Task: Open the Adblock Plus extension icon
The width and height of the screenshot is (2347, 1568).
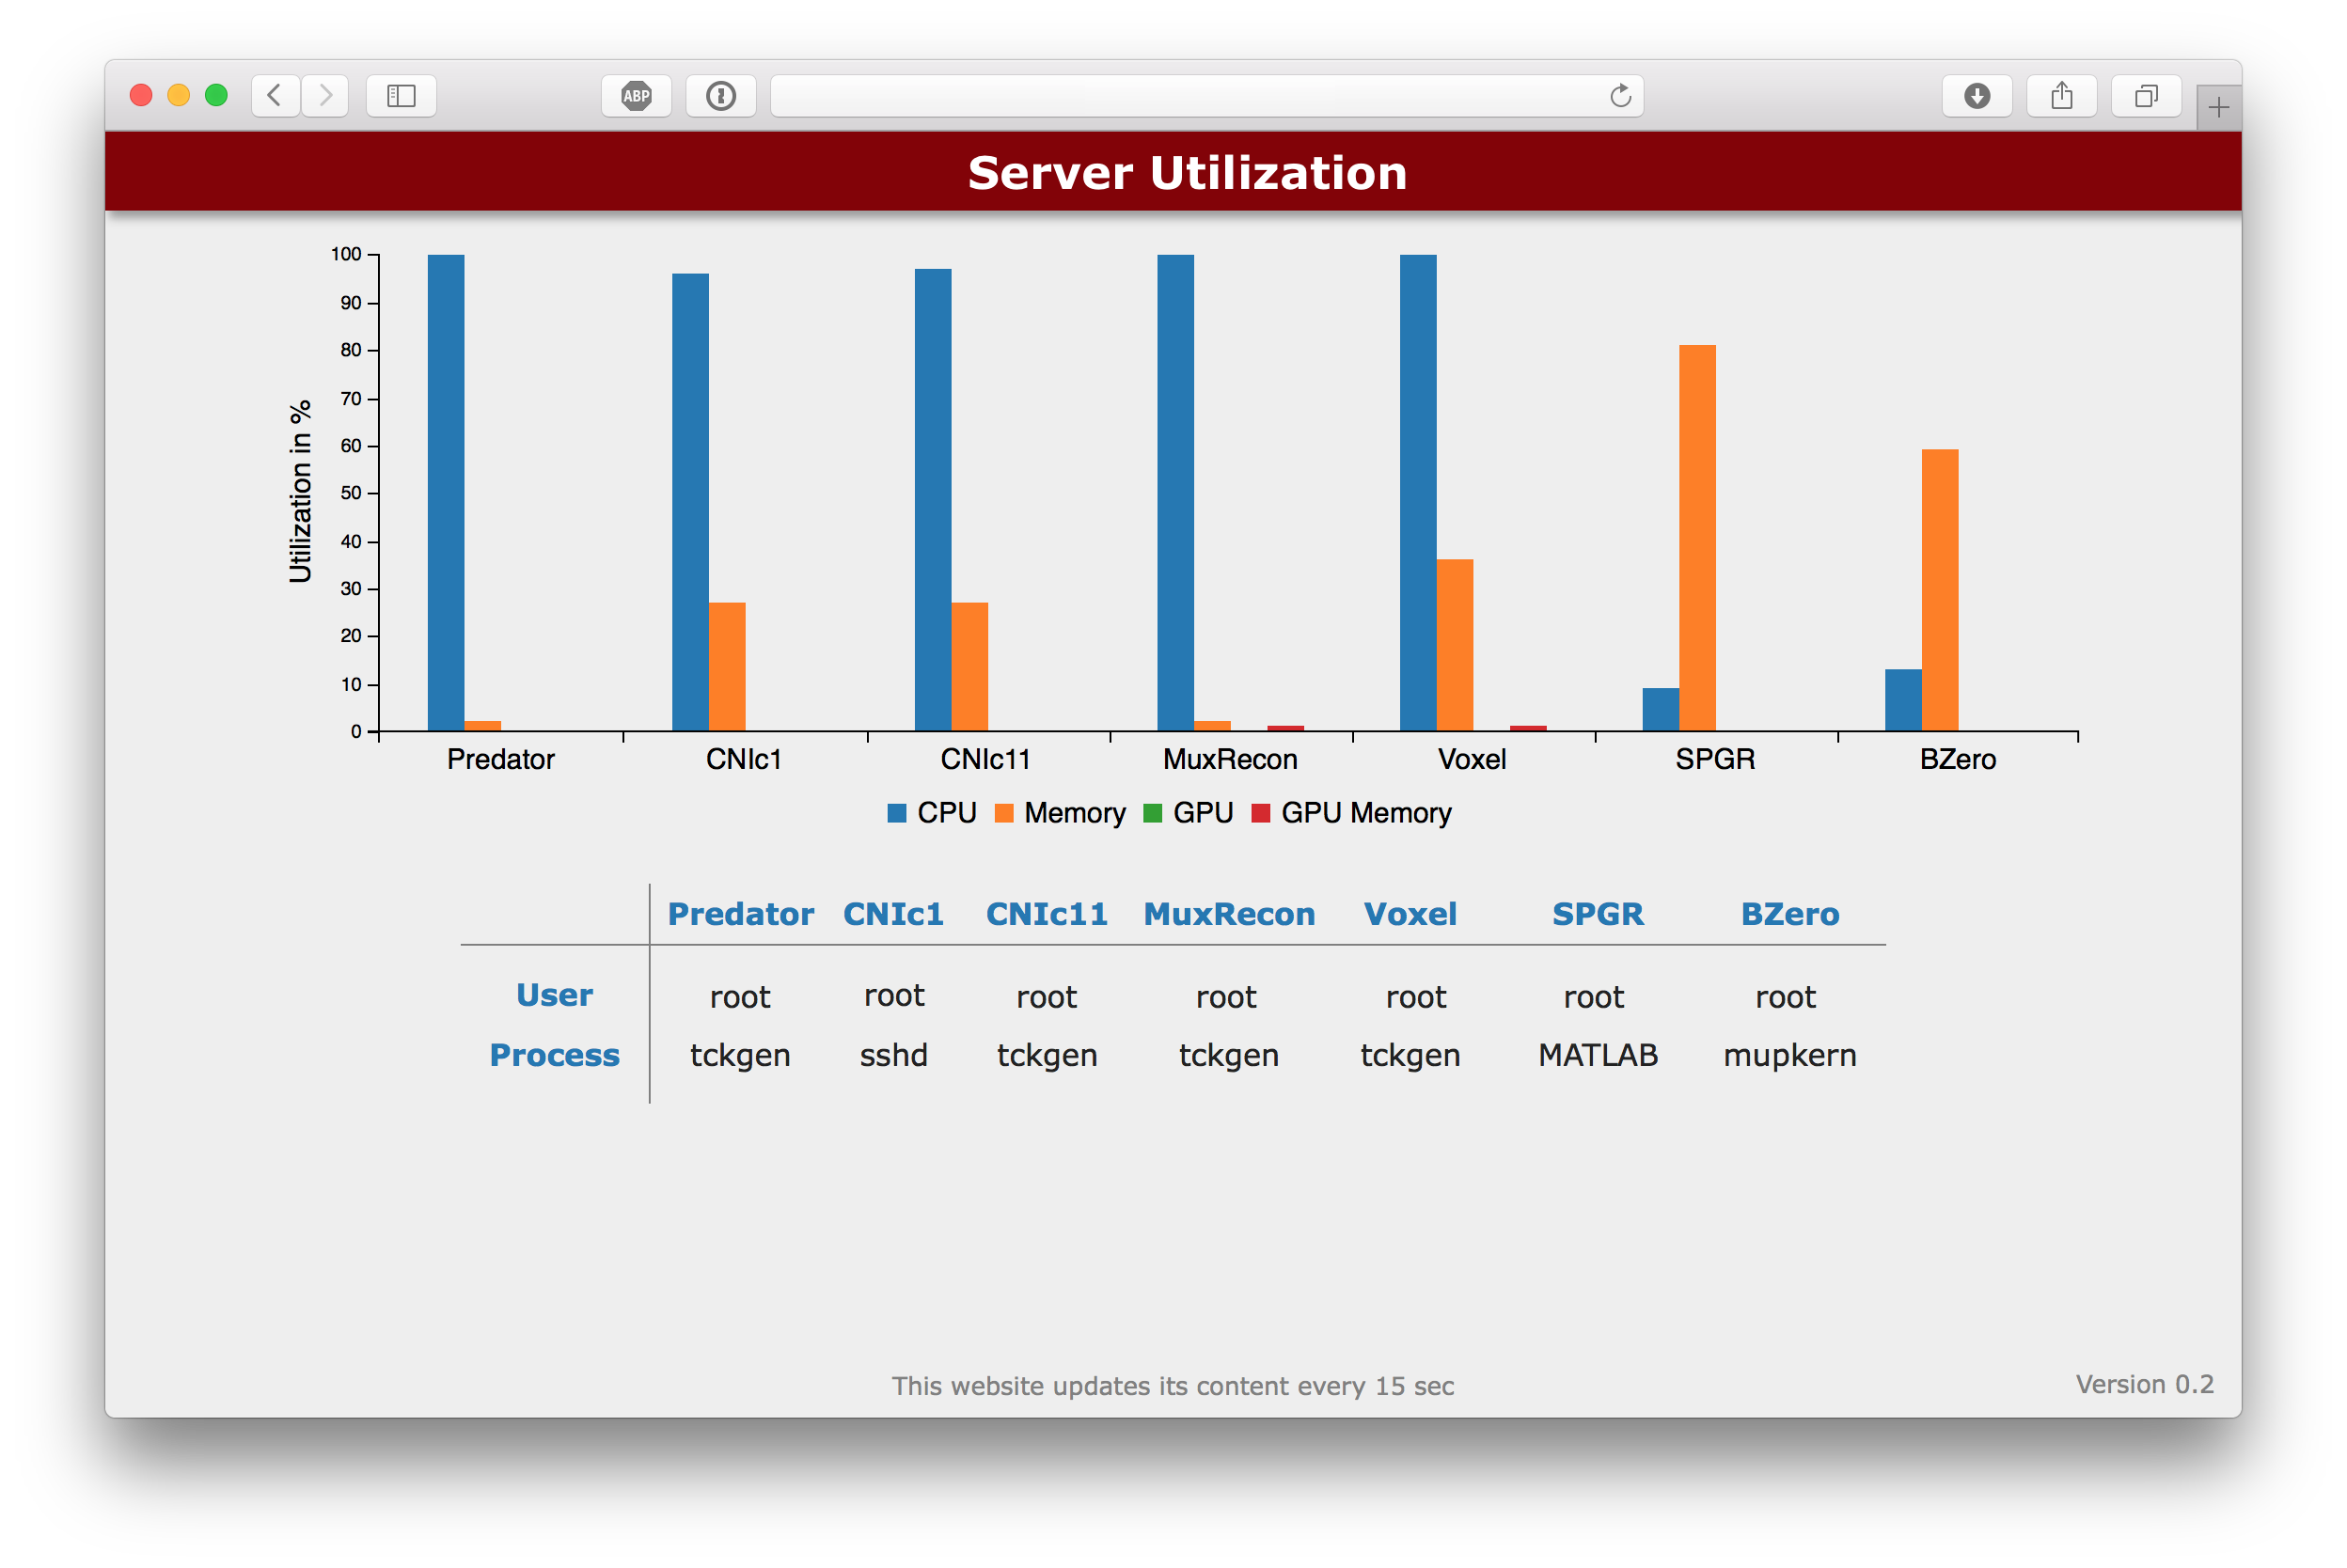Action: click(x=636, y=96)
